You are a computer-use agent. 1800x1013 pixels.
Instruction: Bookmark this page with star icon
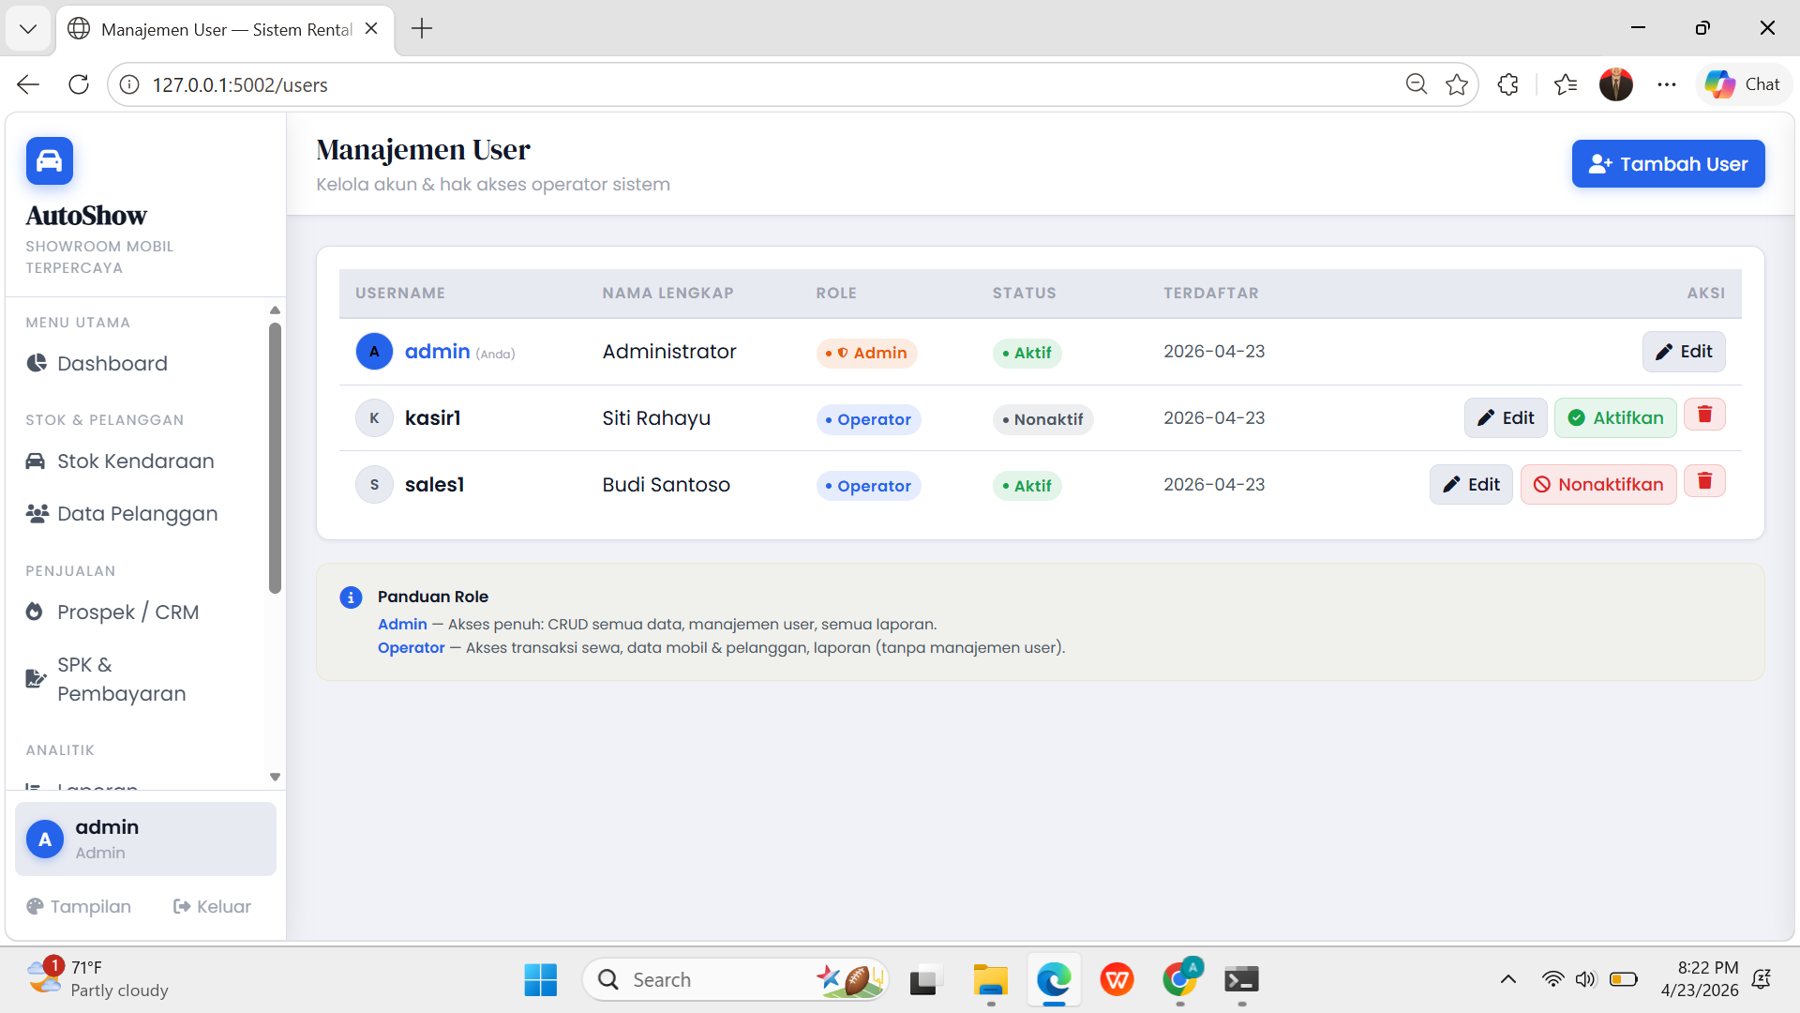click(x=1456, y=85)
